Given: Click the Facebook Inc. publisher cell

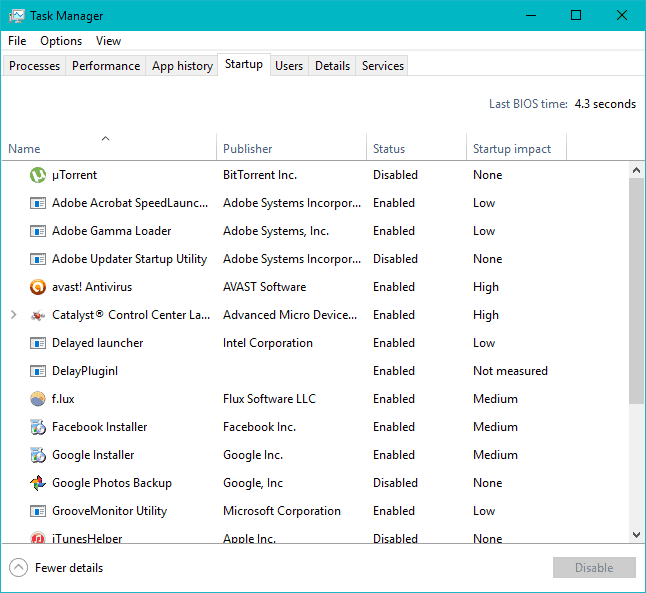Looking at the screenshot, I should (x=259, y=427).
